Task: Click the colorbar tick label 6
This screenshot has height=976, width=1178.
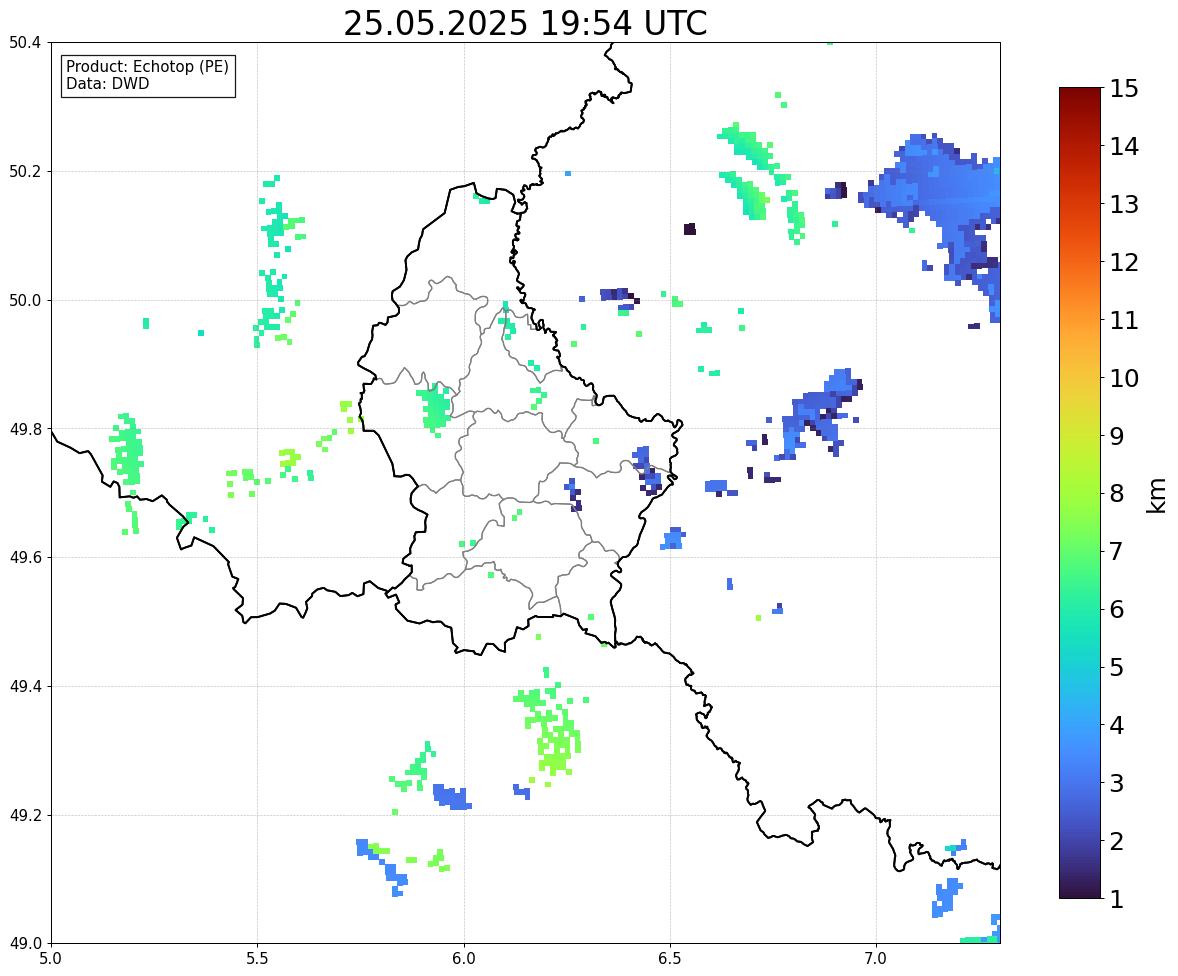Action: click(1117, 609)
